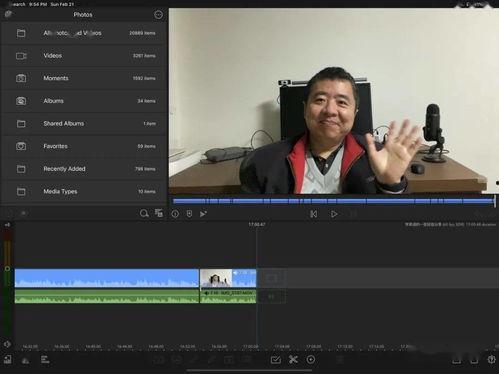Open the project manager icon at bottom left
The image size is (499, 374).
coord(8,359)
